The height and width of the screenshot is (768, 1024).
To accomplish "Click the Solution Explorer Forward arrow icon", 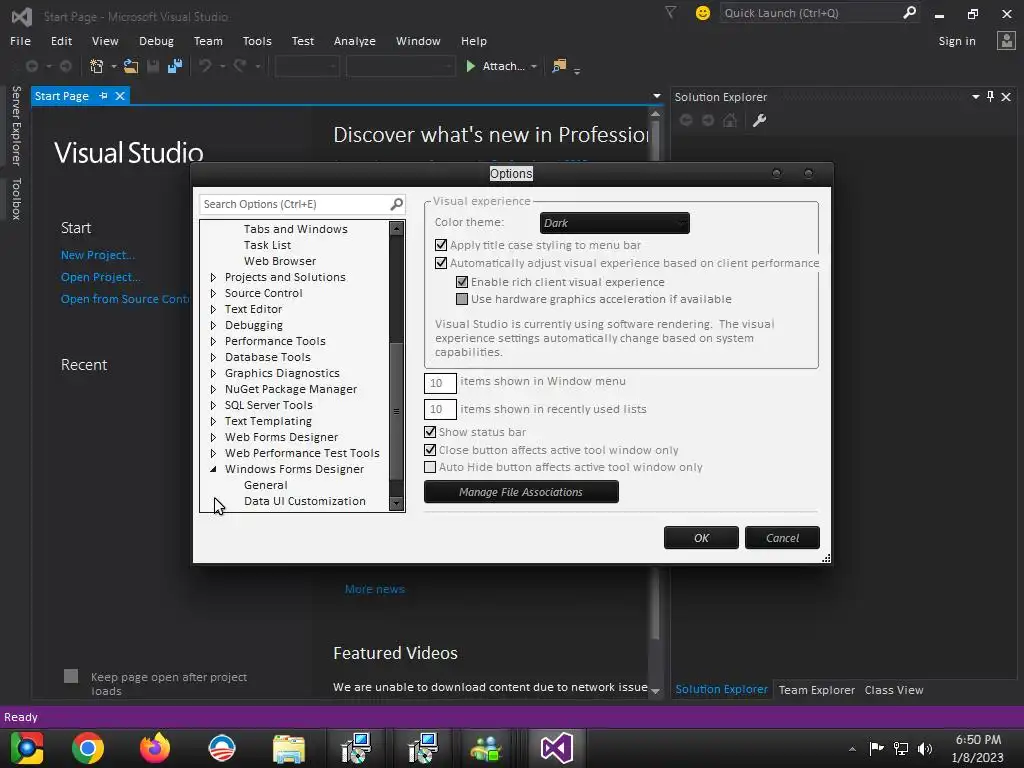I will 708,120.
